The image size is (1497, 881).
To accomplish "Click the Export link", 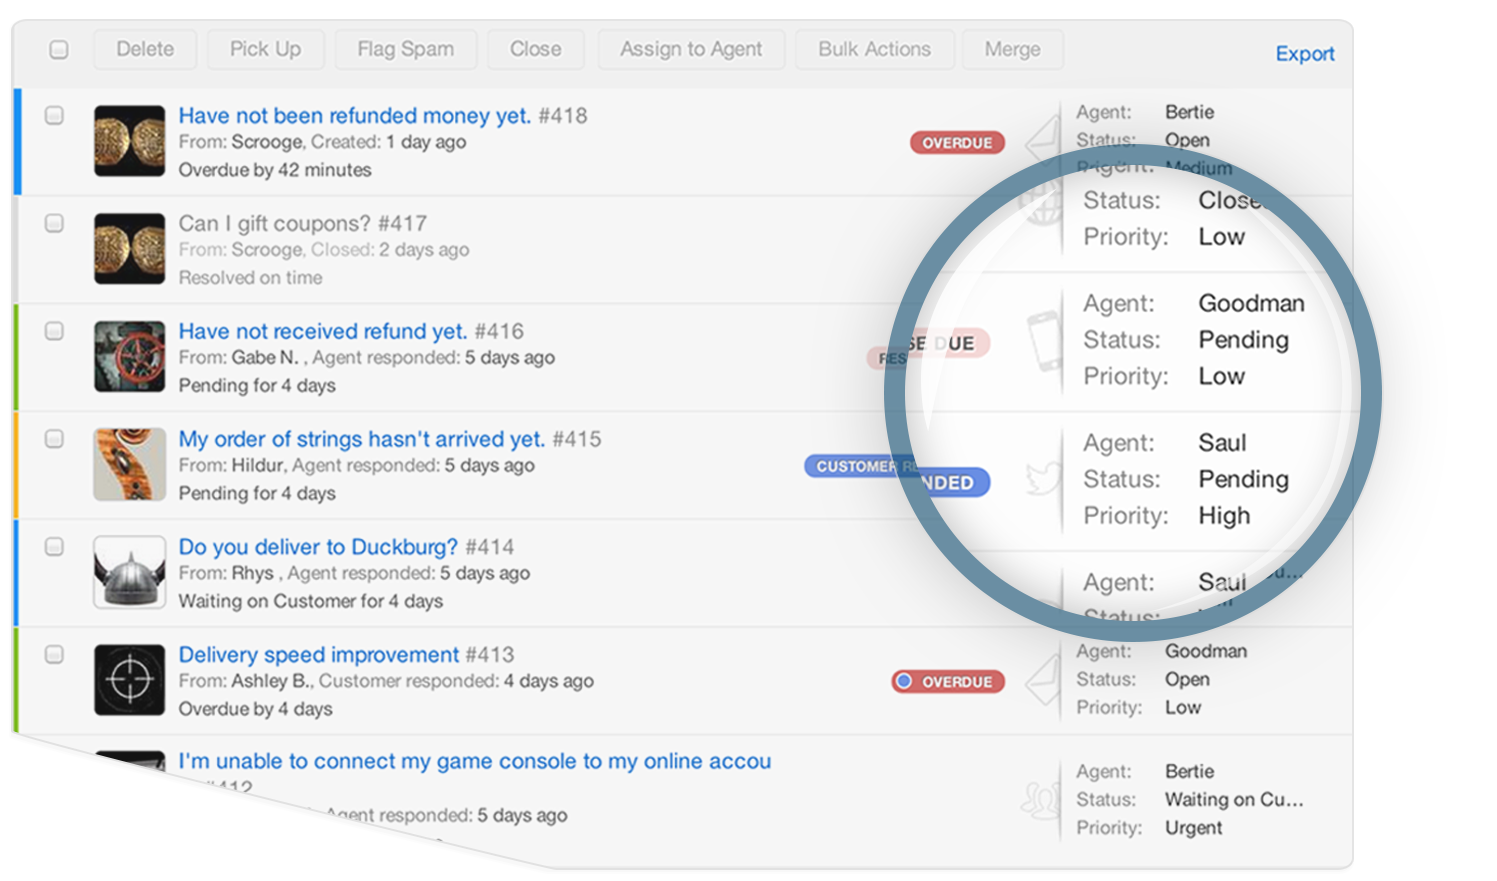I will 1304,54.
